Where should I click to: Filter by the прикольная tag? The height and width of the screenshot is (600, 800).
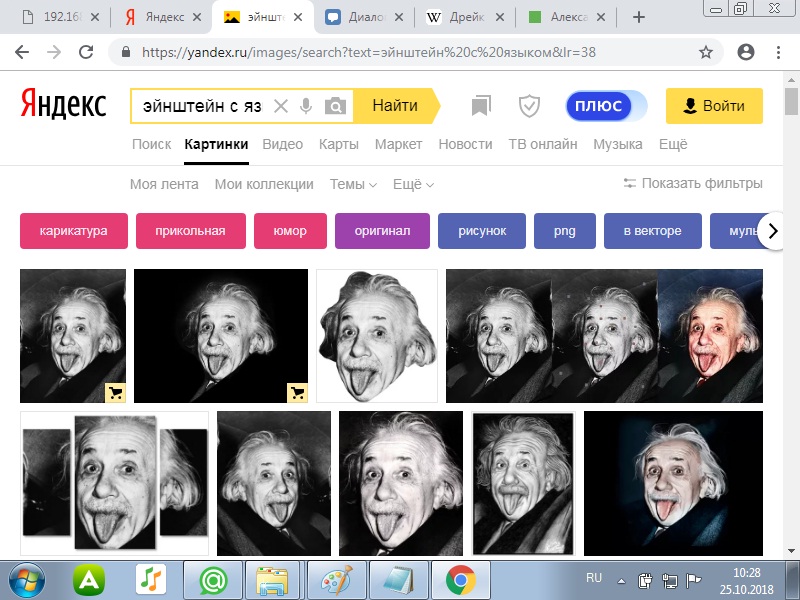(x=191, y=231)
